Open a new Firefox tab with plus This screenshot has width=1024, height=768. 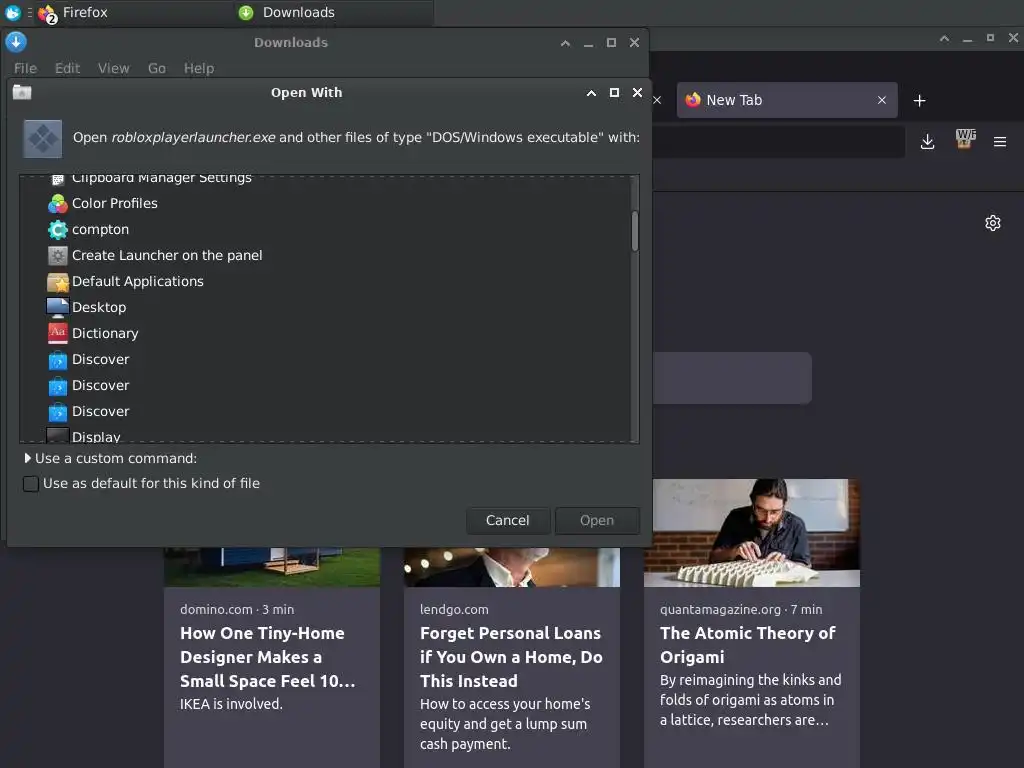pos(920,101)
